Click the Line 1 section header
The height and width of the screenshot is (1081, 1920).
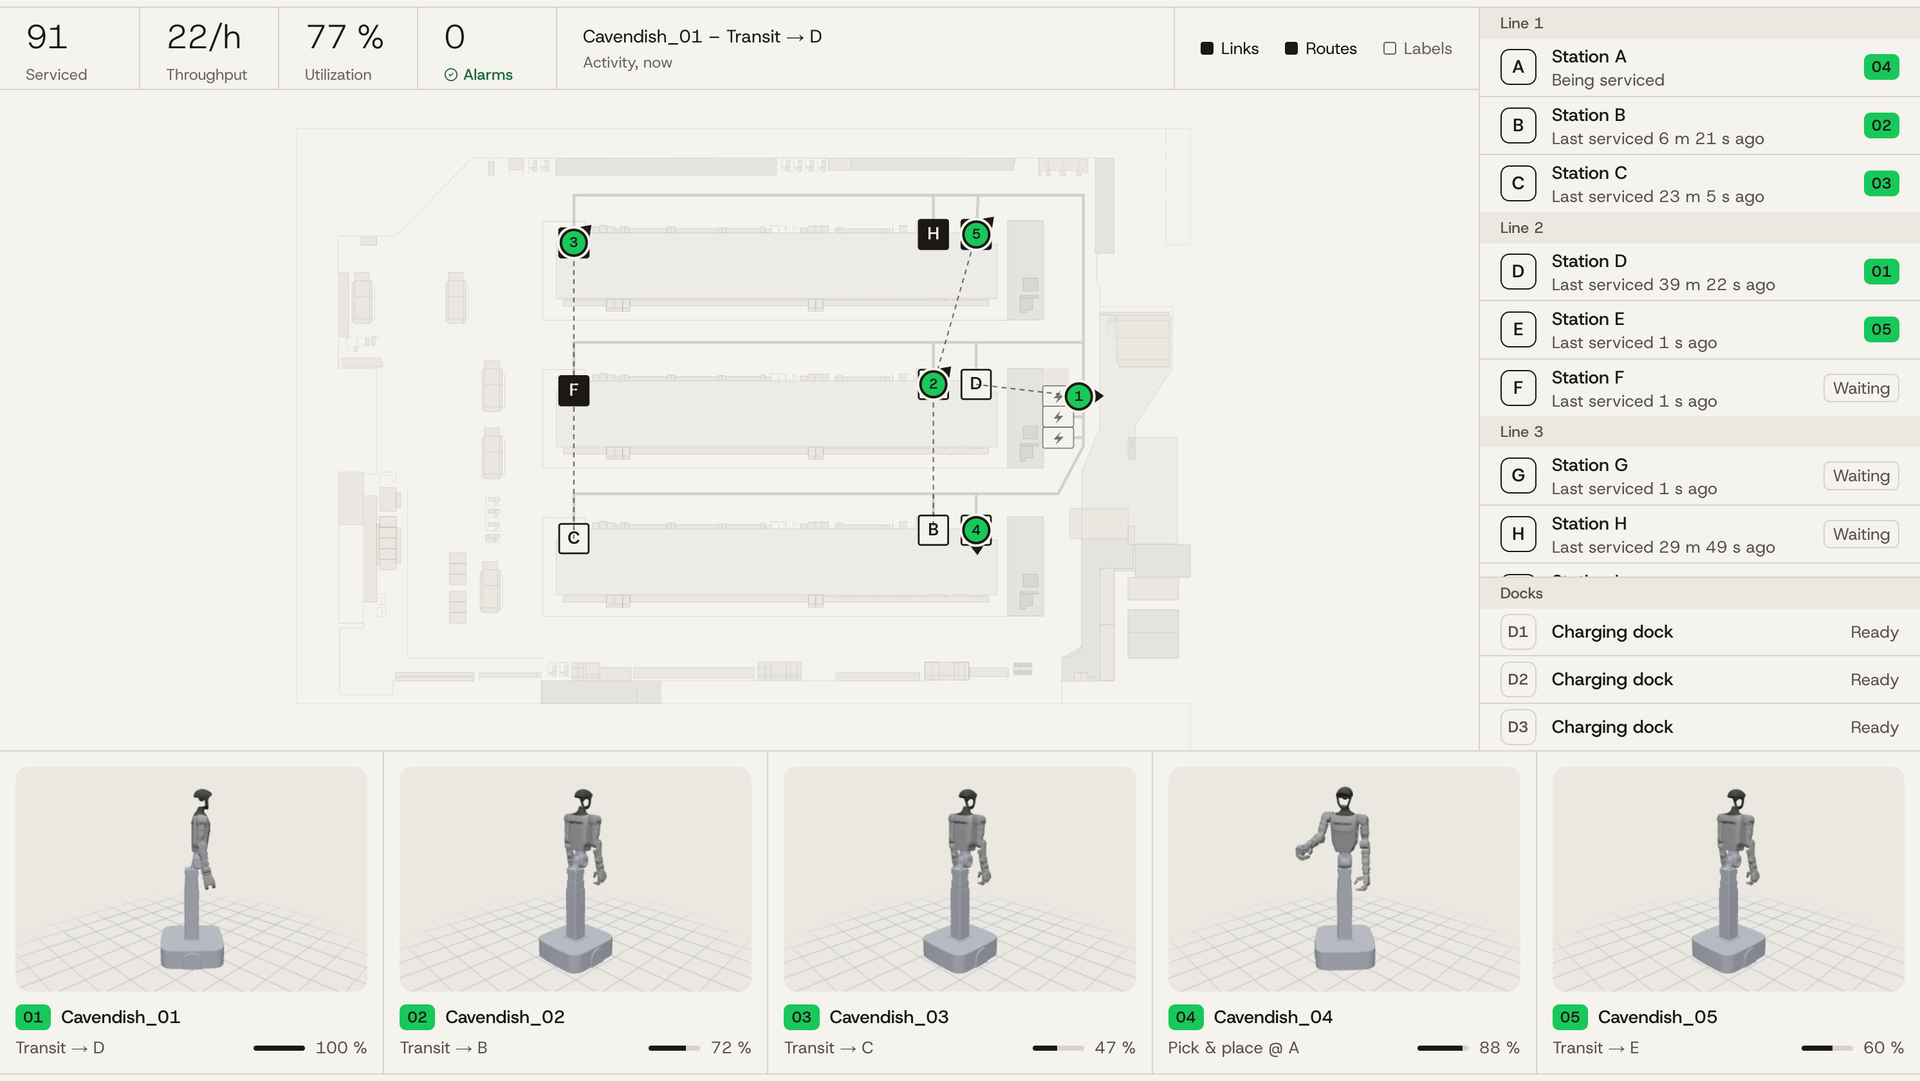(x=1699, y=23)
